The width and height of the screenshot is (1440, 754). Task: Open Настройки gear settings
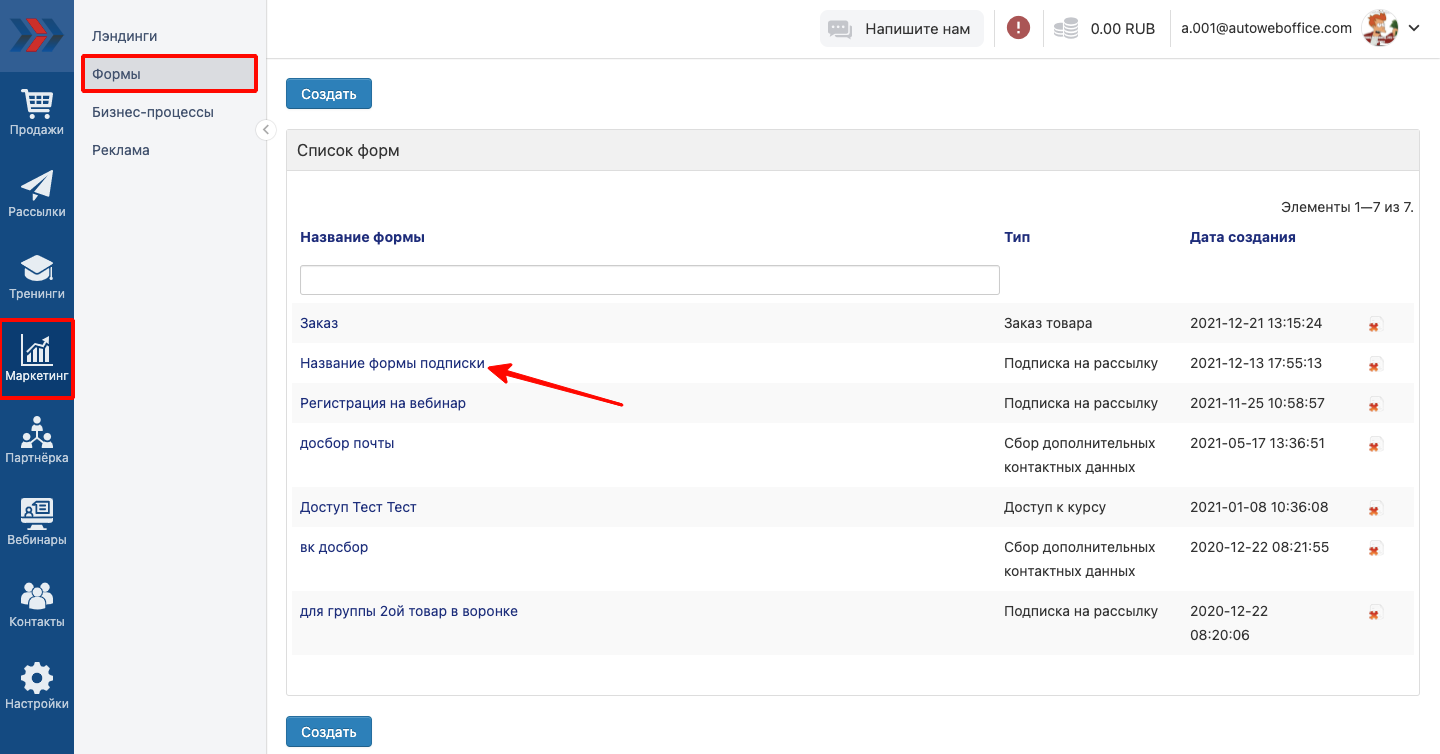[x=37, y=687]
